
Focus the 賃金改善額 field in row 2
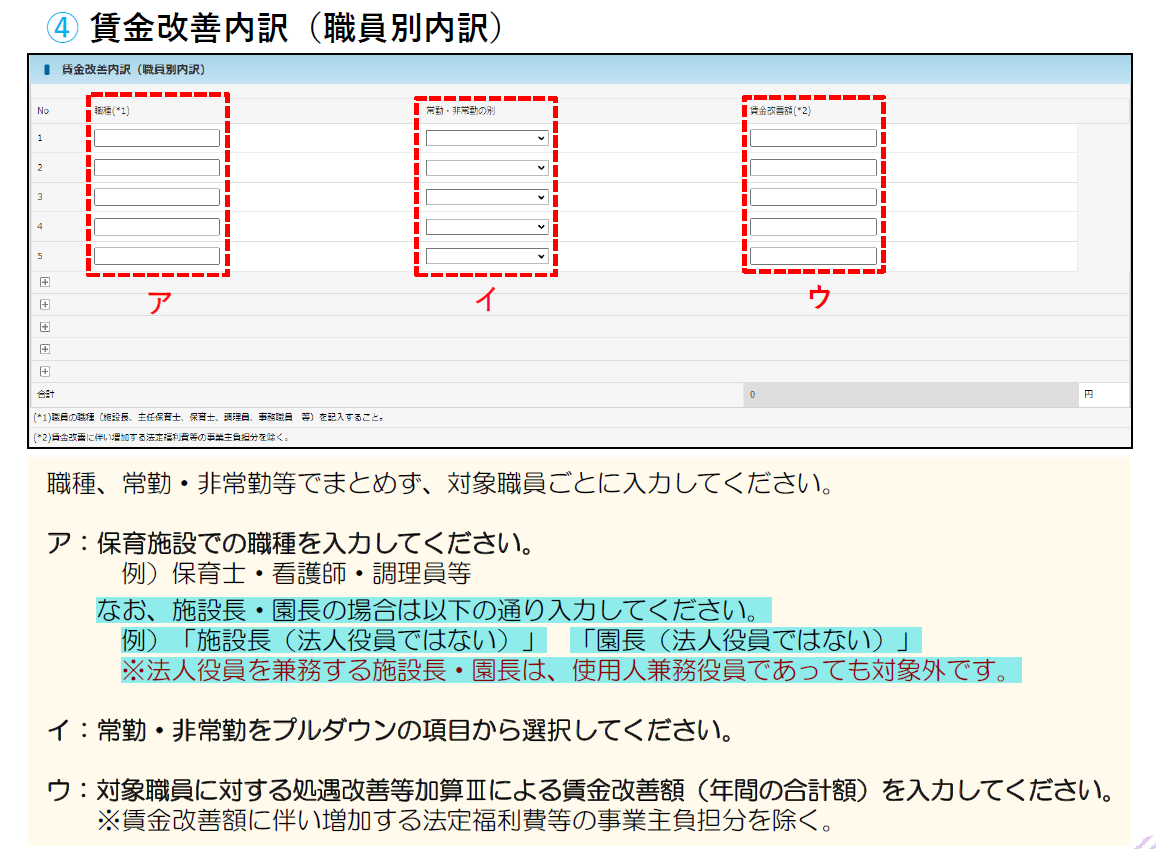tap(813, 168)
